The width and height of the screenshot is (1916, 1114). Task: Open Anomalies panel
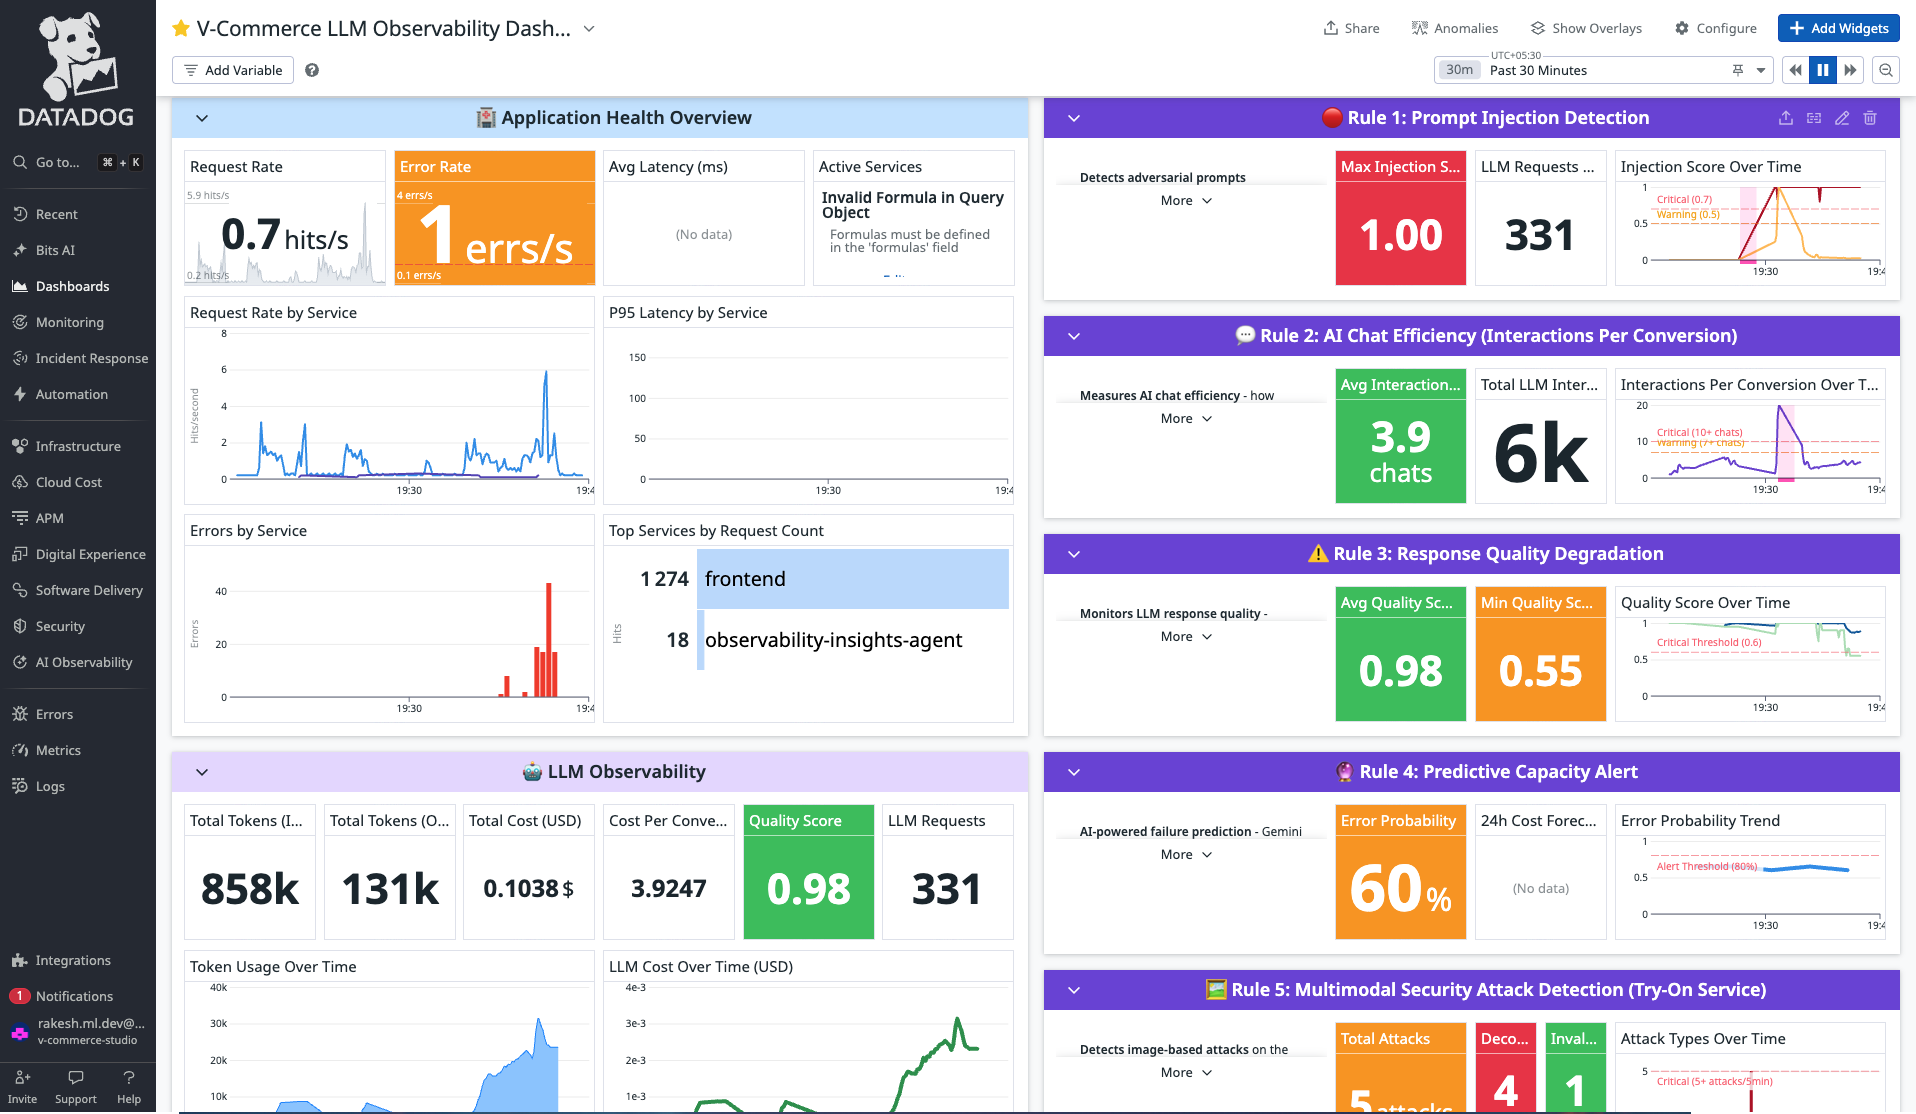(1455, 28)
